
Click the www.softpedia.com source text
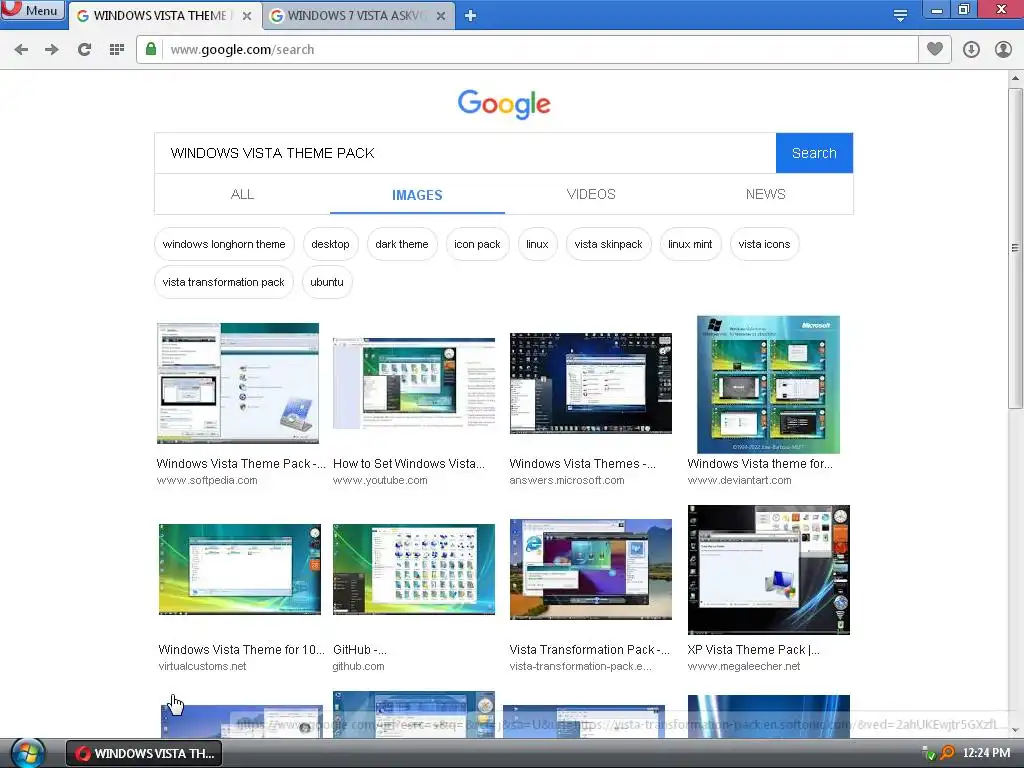coord(207,481)
